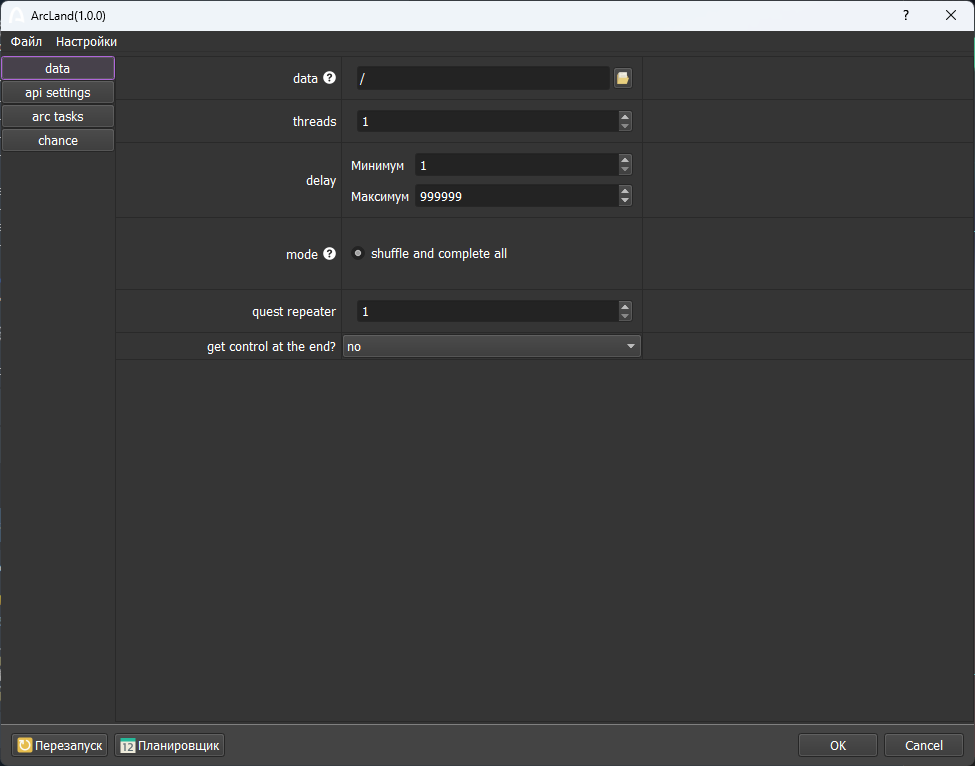Open the Планировщик scheduler button
The image size is (975, 766).
tap(170, 745)
